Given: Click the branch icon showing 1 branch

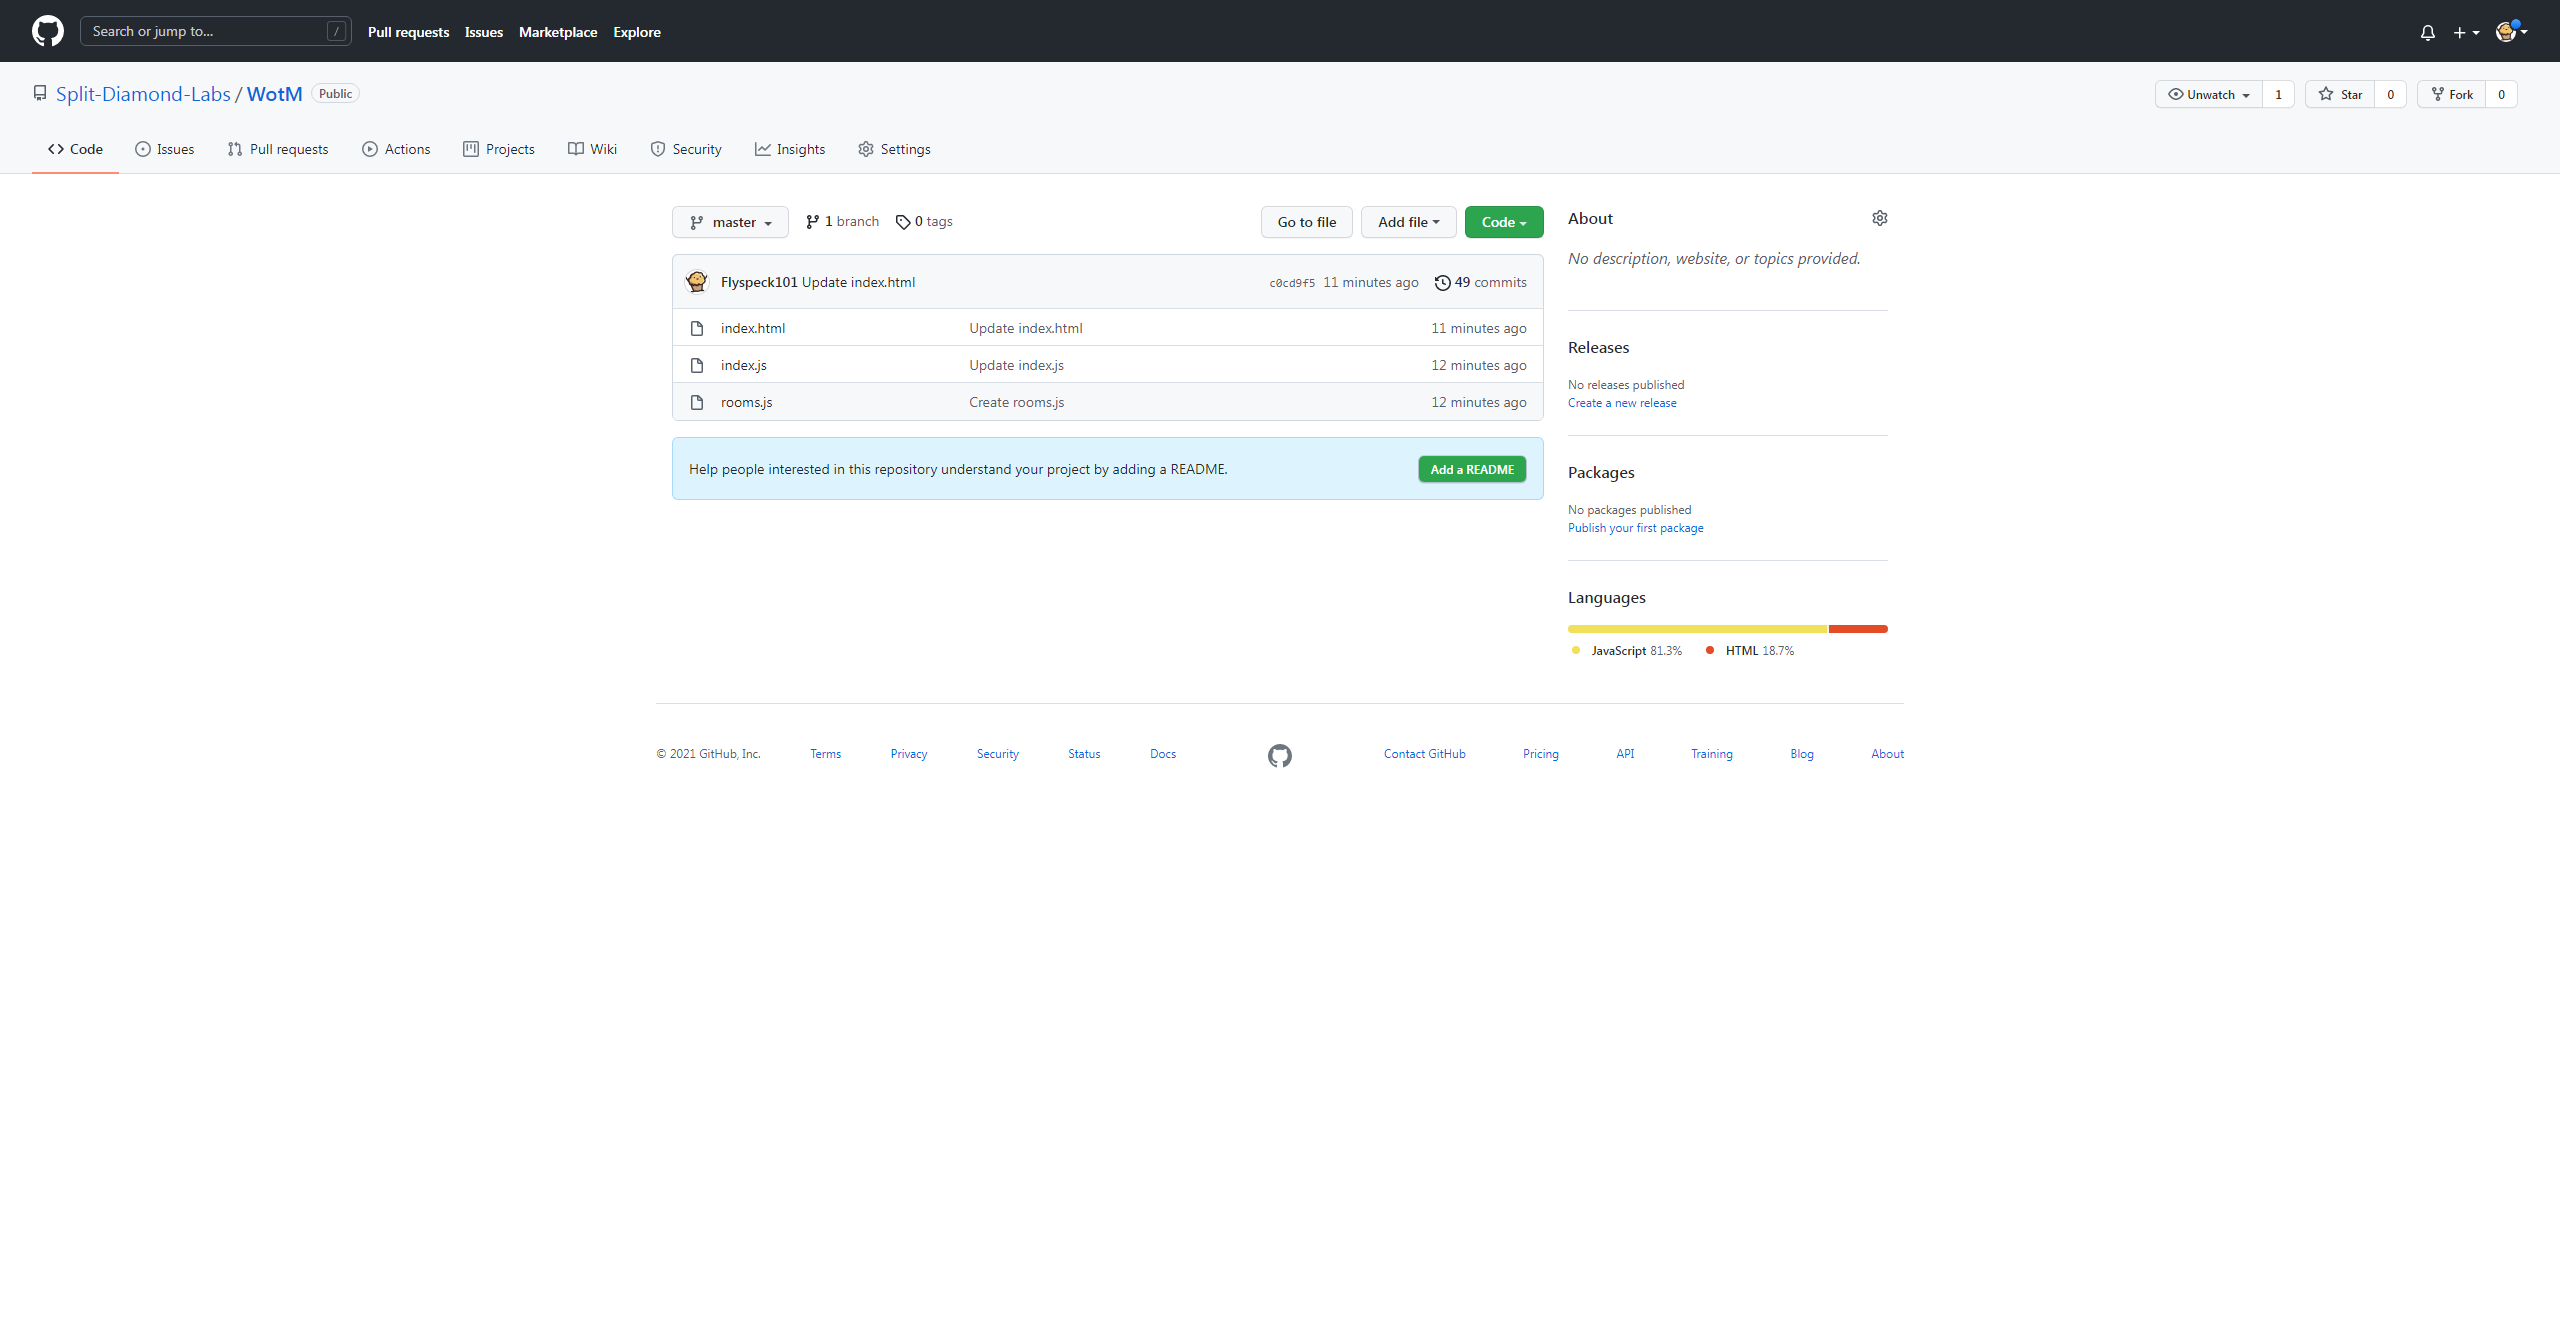Looking at the screenshot, I should click(812, 222).
